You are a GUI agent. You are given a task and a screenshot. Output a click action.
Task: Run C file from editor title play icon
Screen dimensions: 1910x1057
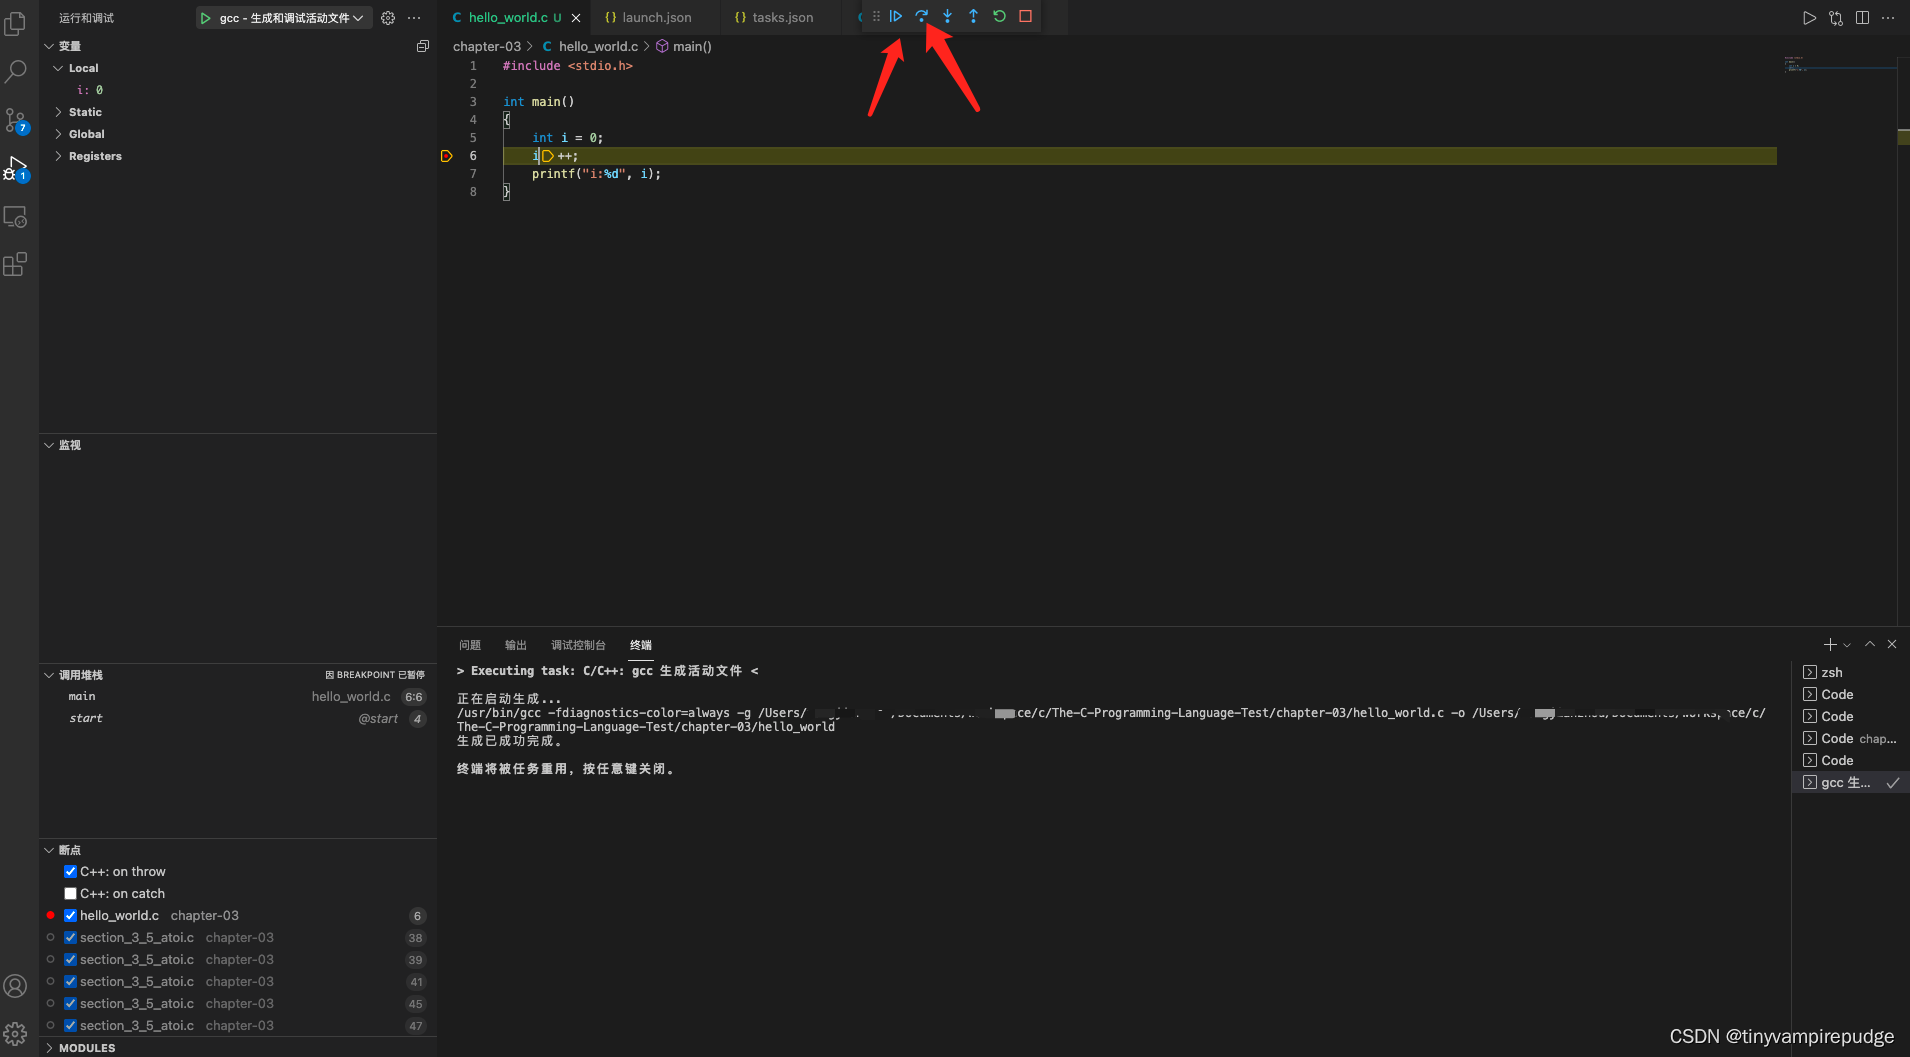click(x=1809, y=18)
